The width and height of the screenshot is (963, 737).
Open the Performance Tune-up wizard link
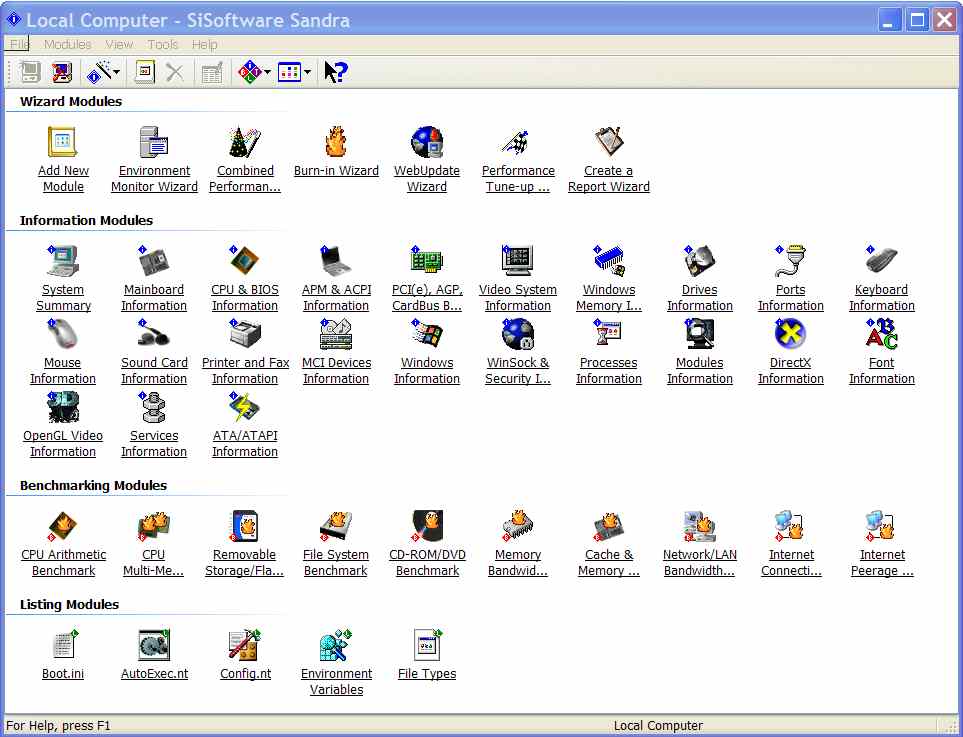click(518, 179)
